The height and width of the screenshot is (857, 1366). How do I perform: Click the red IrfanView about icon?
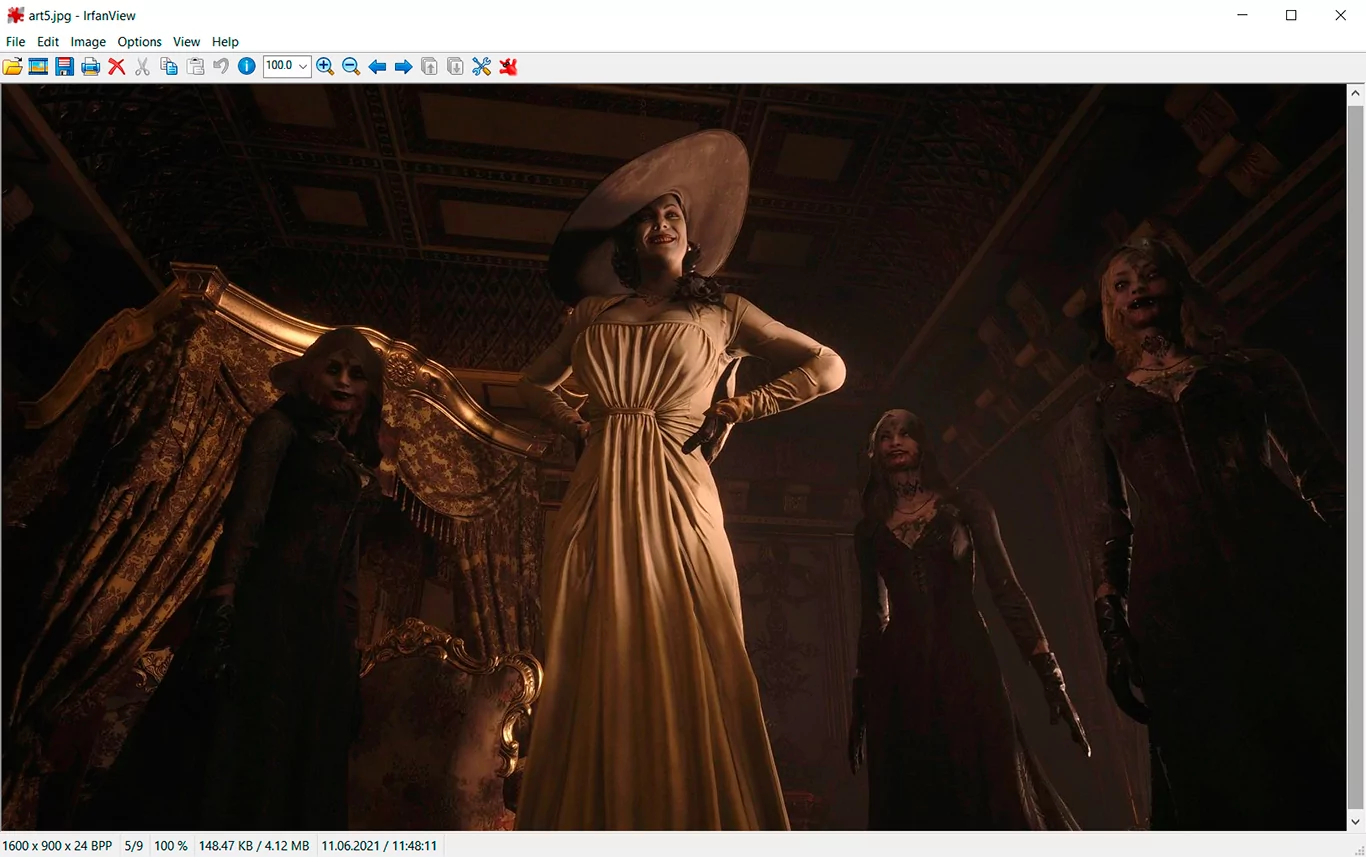tap(508, 67)
